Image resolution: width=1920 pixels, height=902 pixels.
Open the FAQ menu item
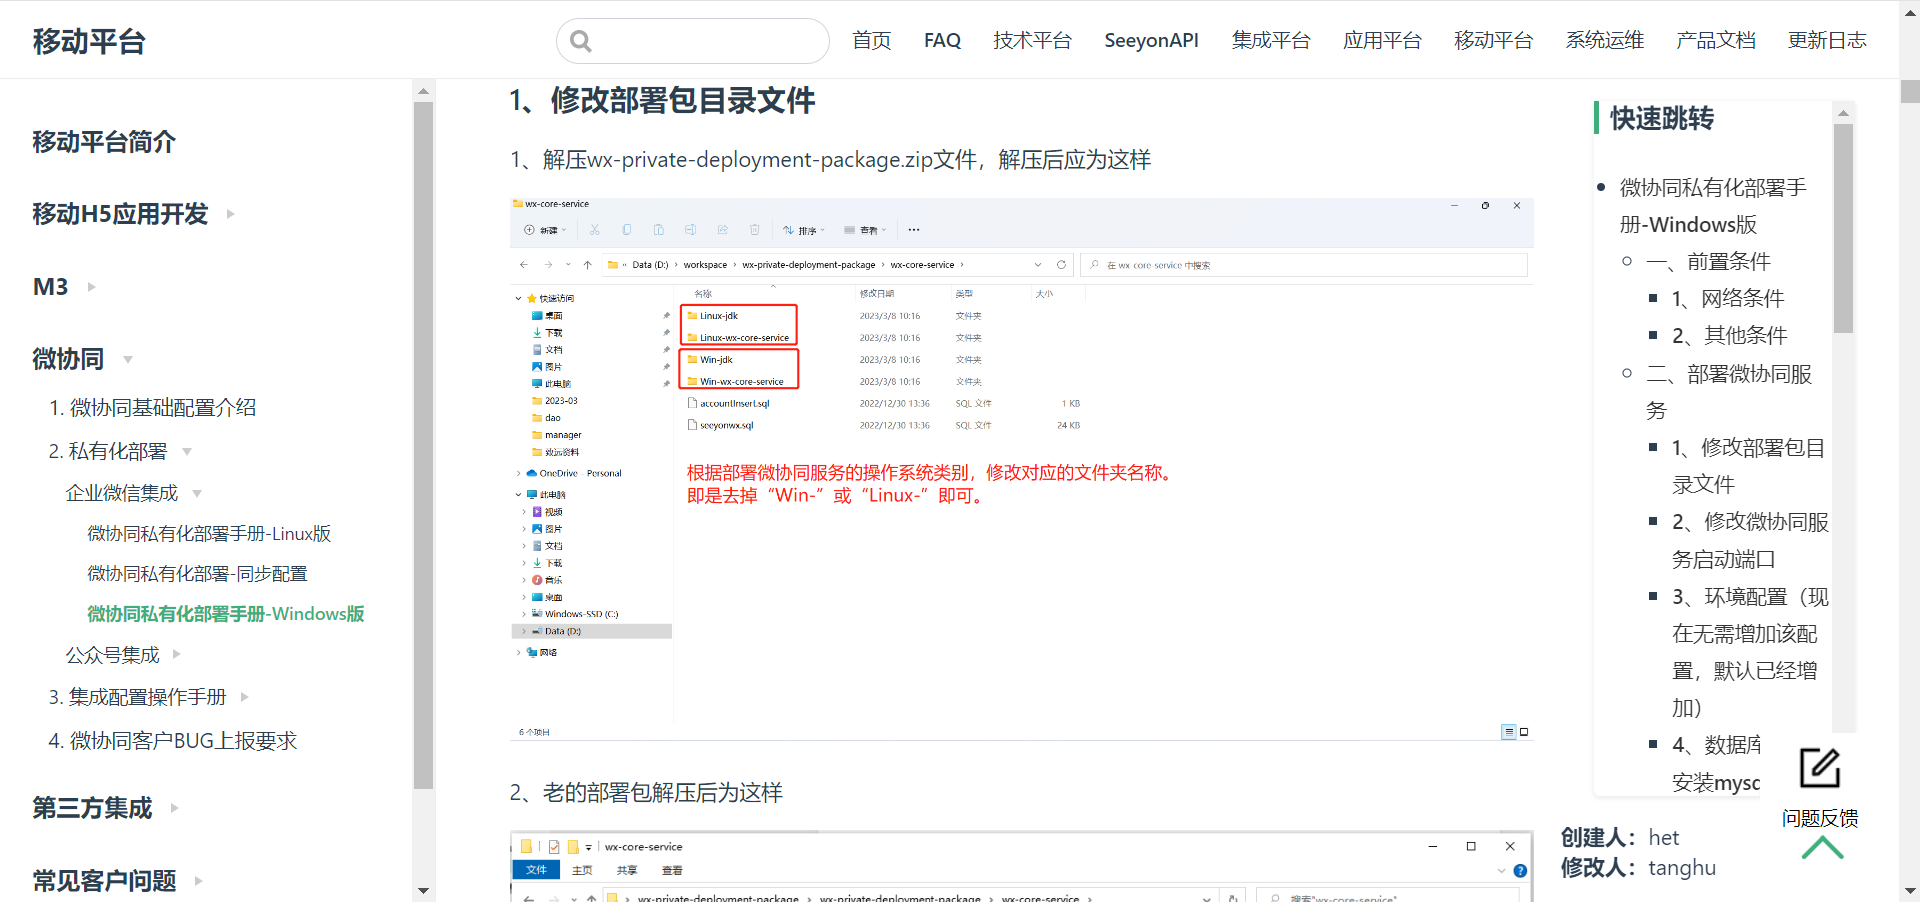coord(942,41)
